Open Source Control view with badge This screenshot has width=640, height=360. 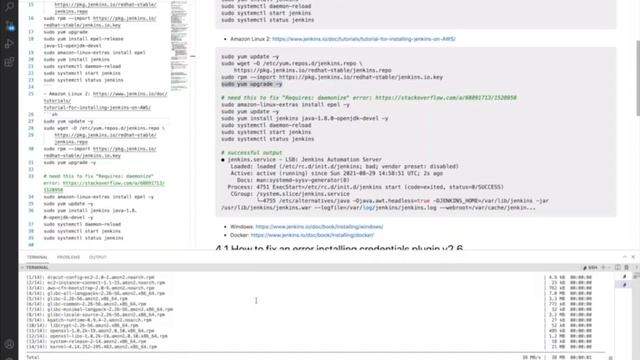point(9,25)
